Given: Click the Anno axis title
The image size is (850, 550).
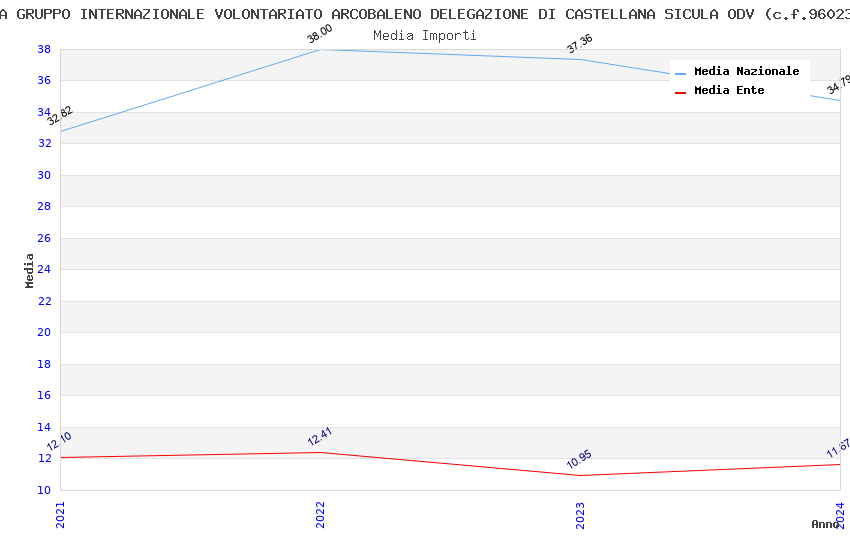Looking at the screenshot, I should click(825, 524).
